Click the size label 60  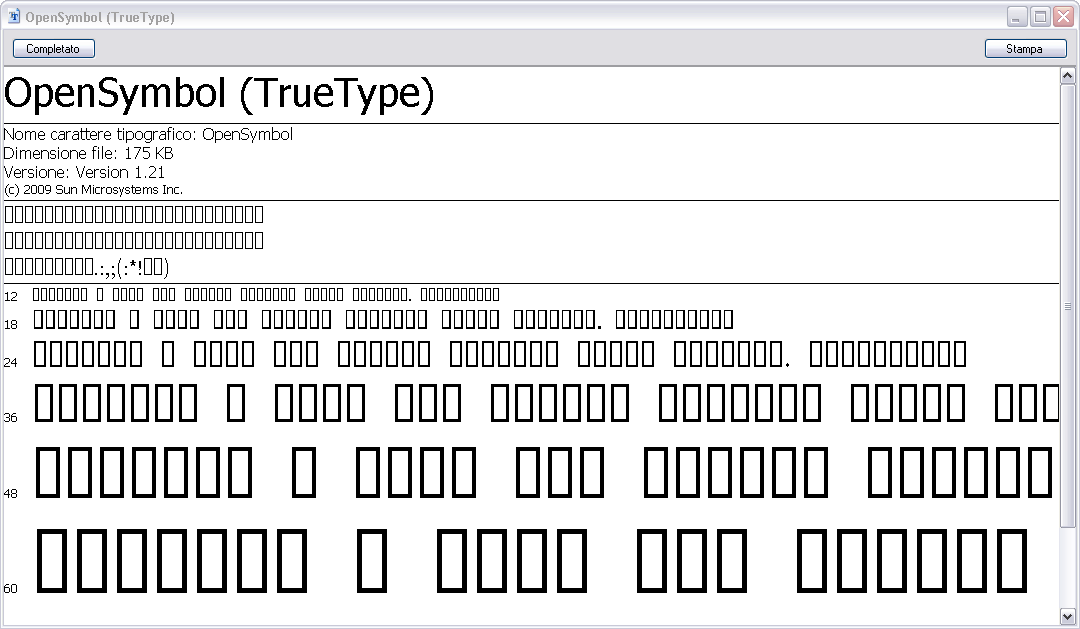coord(10,588)
